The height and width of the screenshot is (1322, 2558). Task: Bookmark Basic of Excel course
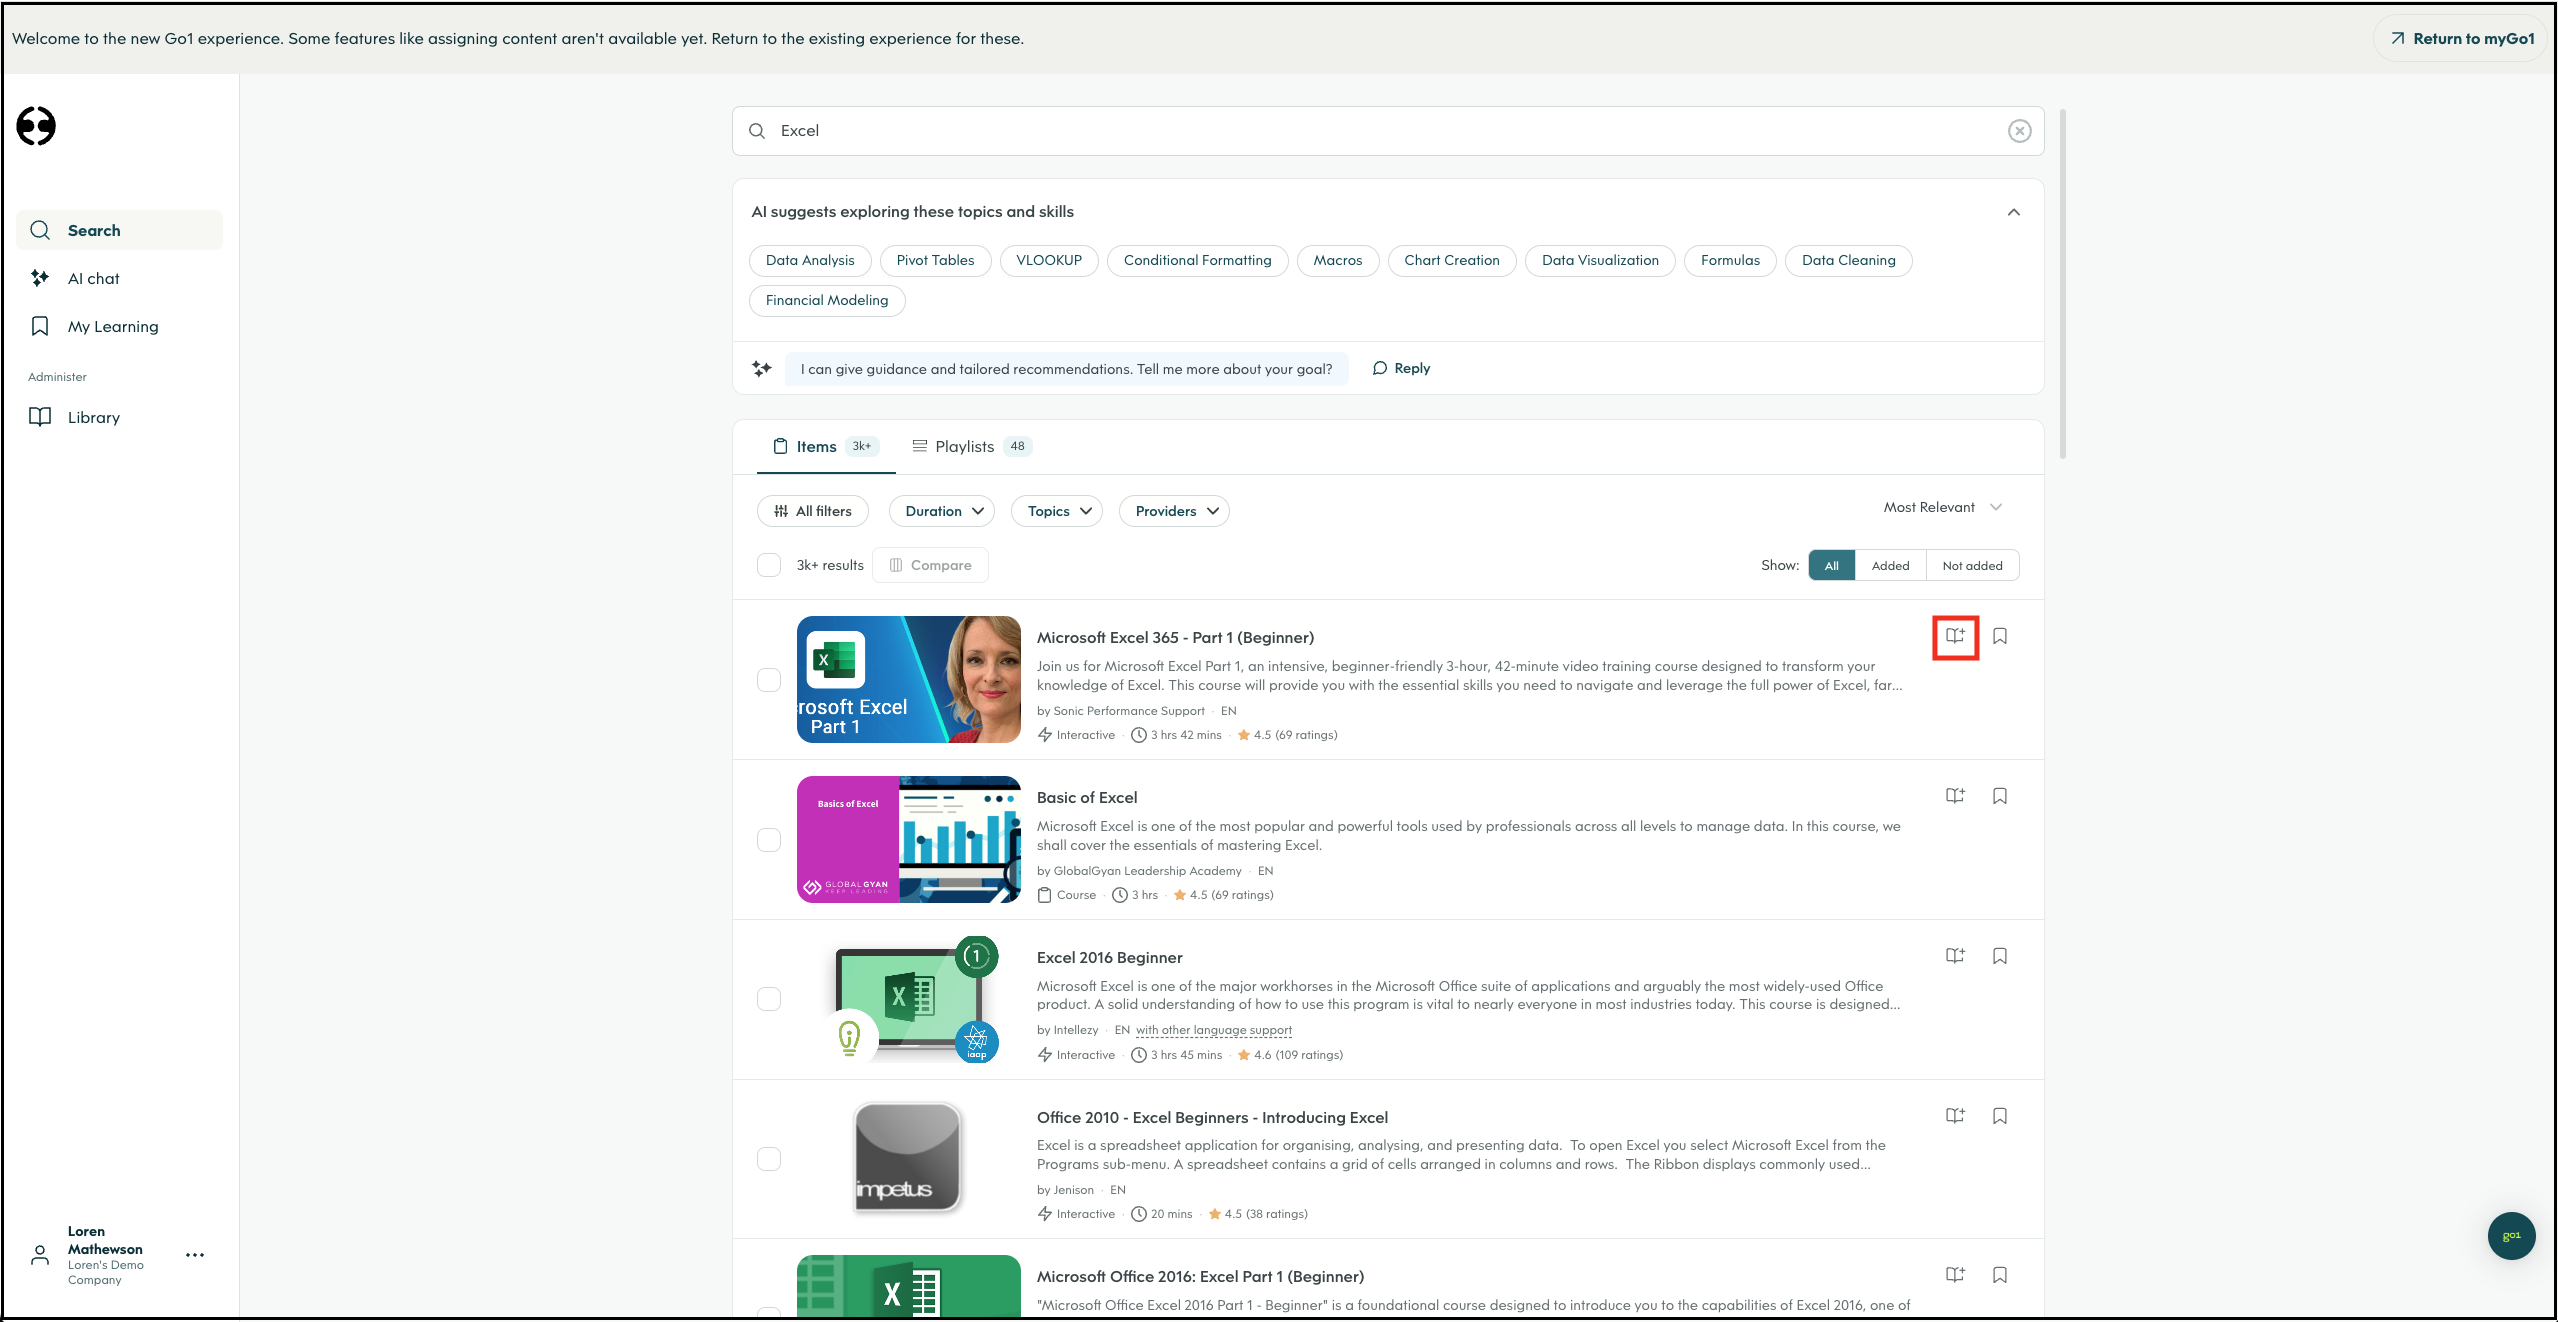[x=2000, y=796]
